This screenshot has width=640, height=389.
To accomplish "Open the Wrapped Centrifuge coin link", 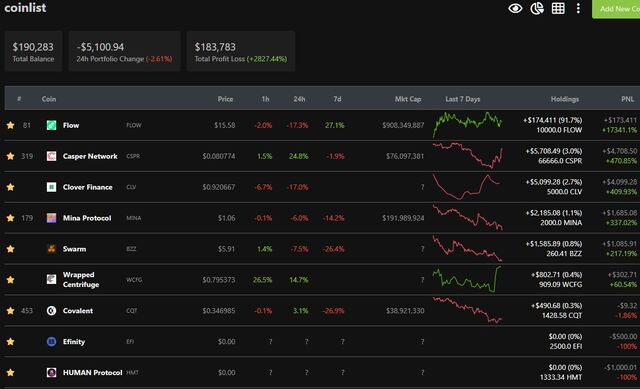I will 81,280.
